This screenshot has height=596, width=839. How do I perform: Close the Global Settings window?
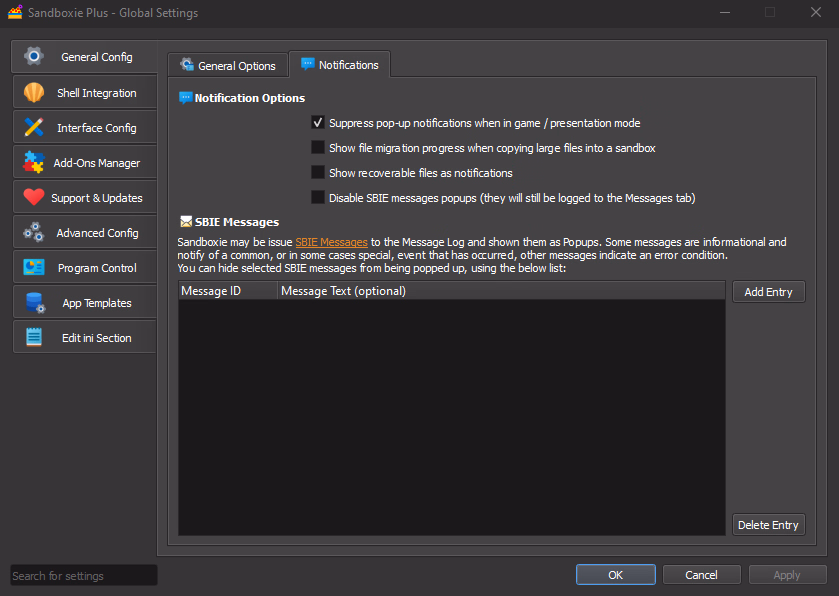tap(815, 12)
